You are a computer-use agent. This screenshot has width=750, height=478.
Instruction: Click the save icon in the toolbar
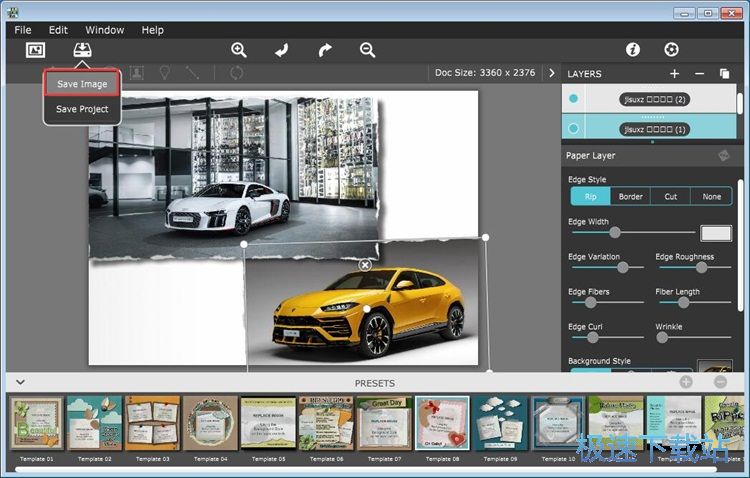click(x=82, y=50)
